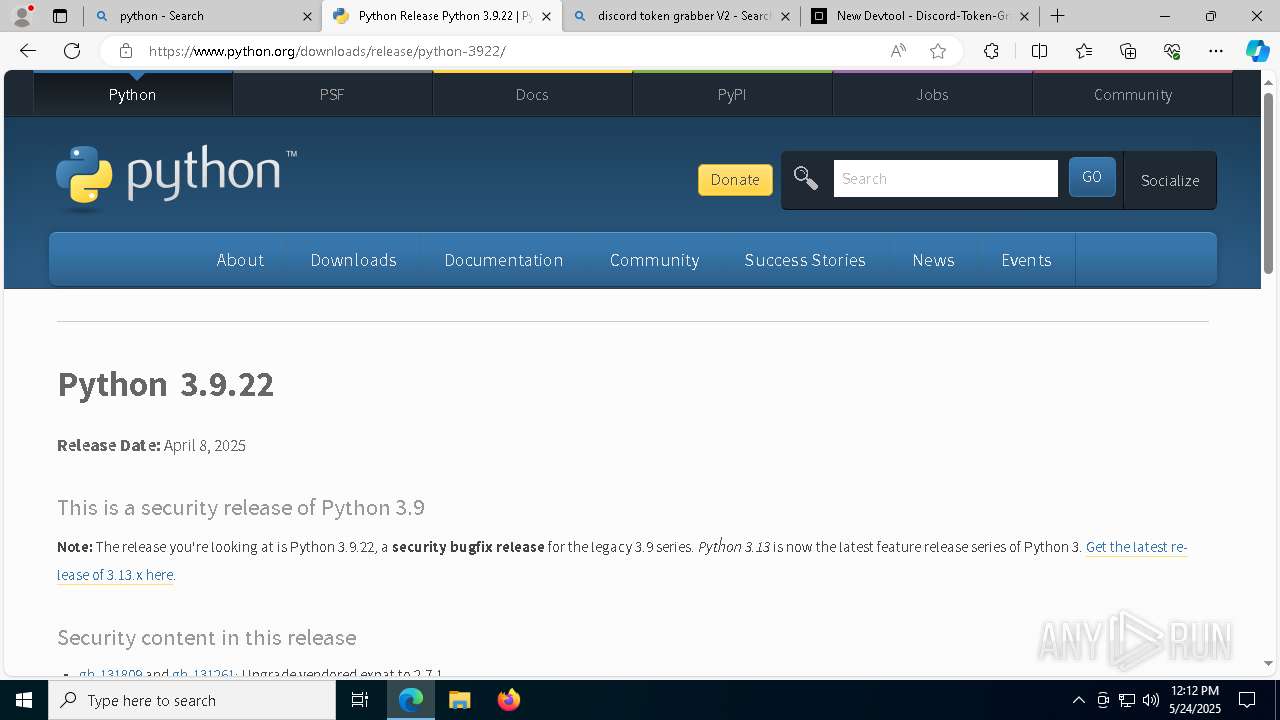Select the Python top navigation tab
The width and height of the screenshot is (1280, 720).
pos(132,94)
